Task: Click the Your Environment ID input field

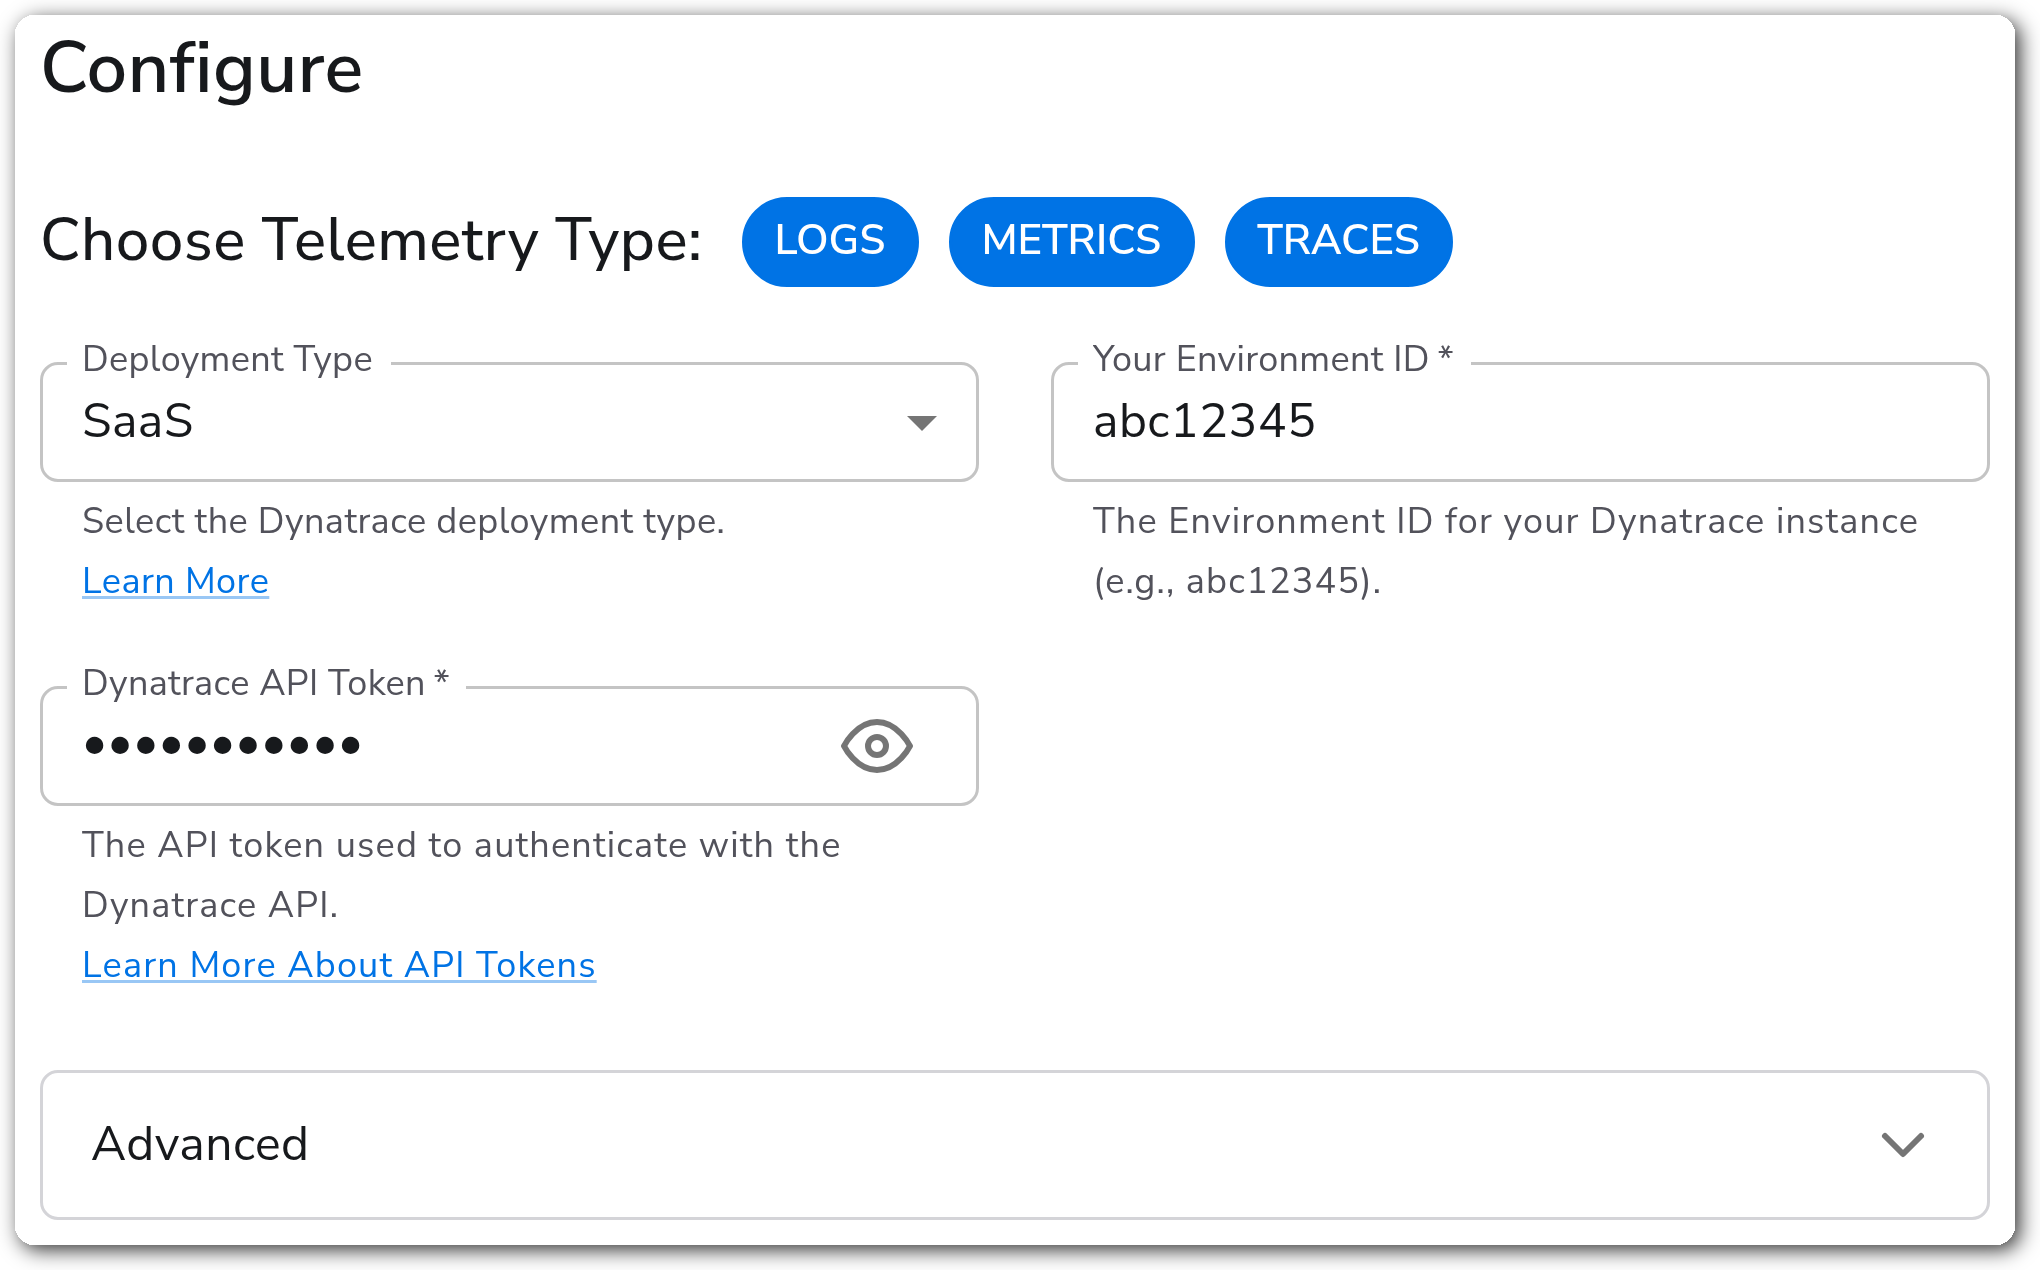Action: tap(1520, 422)
